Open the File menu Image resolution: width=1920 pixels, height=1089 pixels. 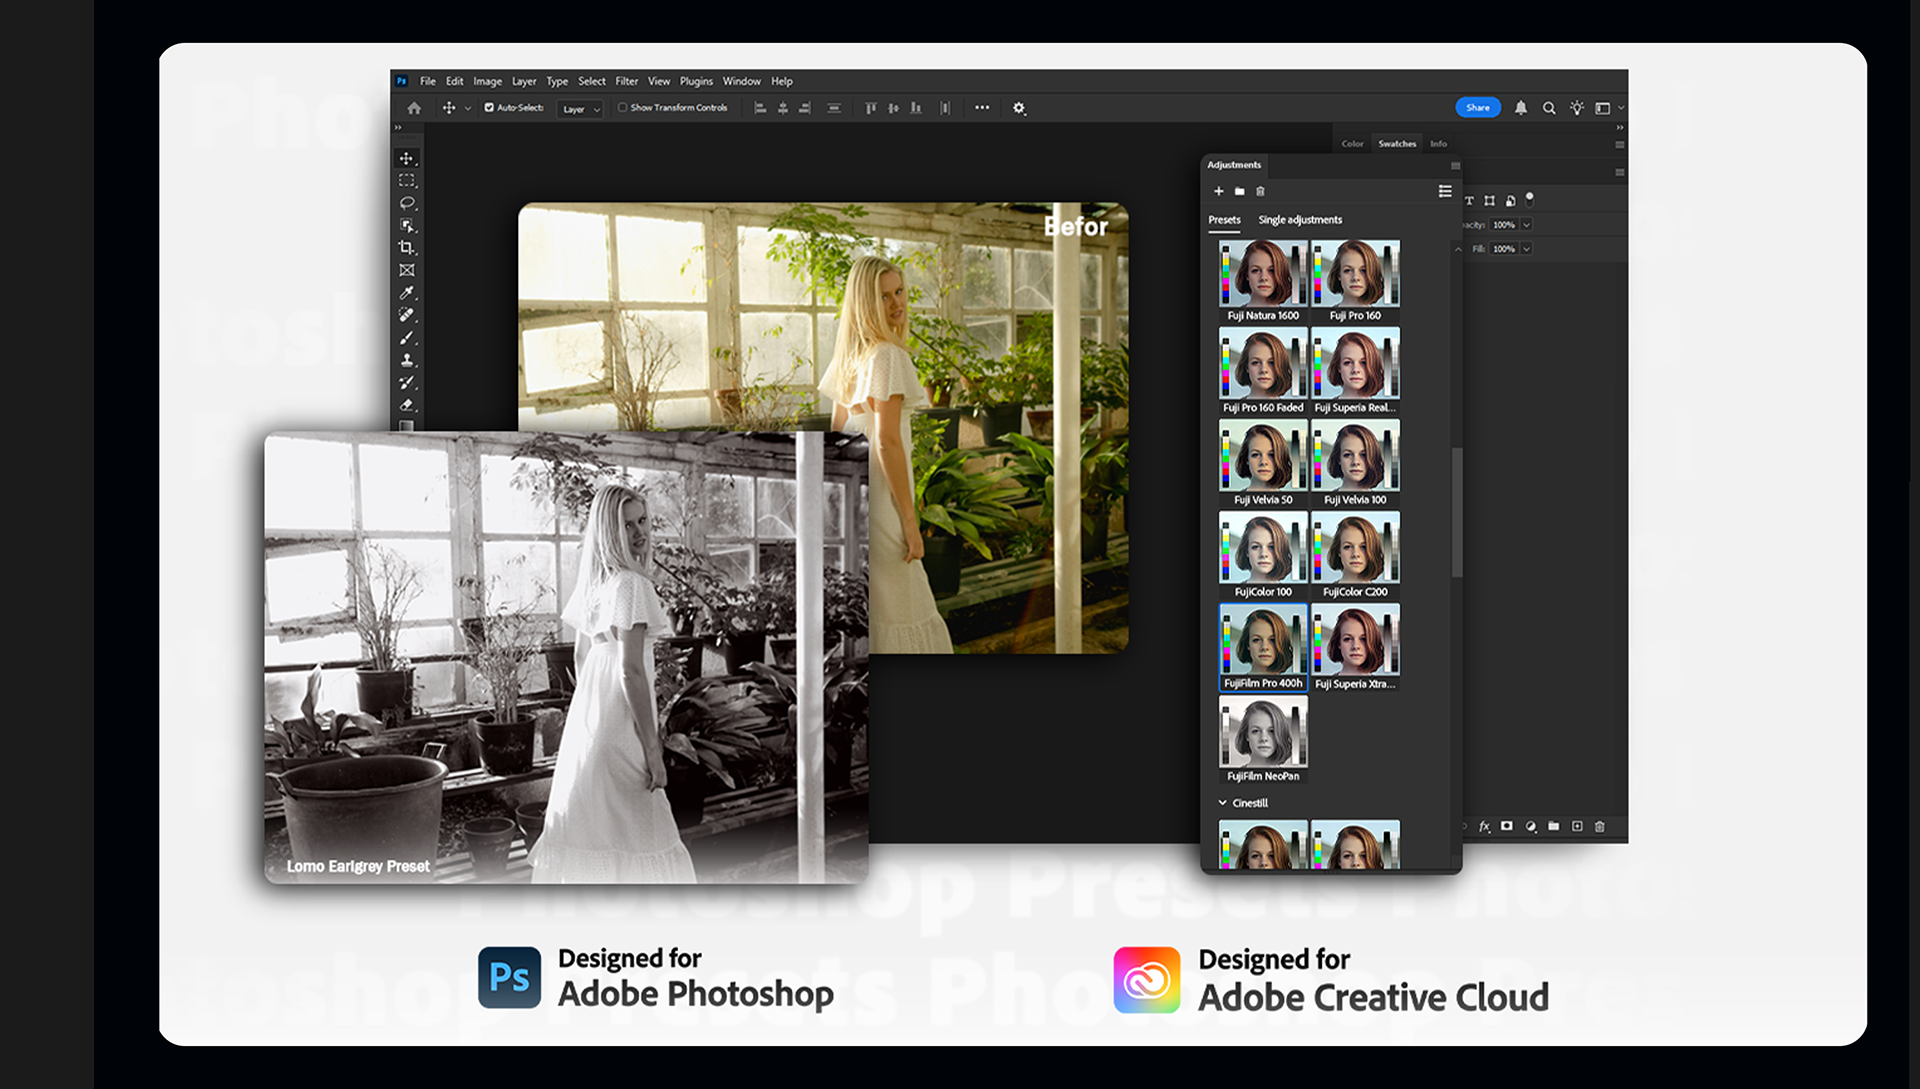point(428,82)
